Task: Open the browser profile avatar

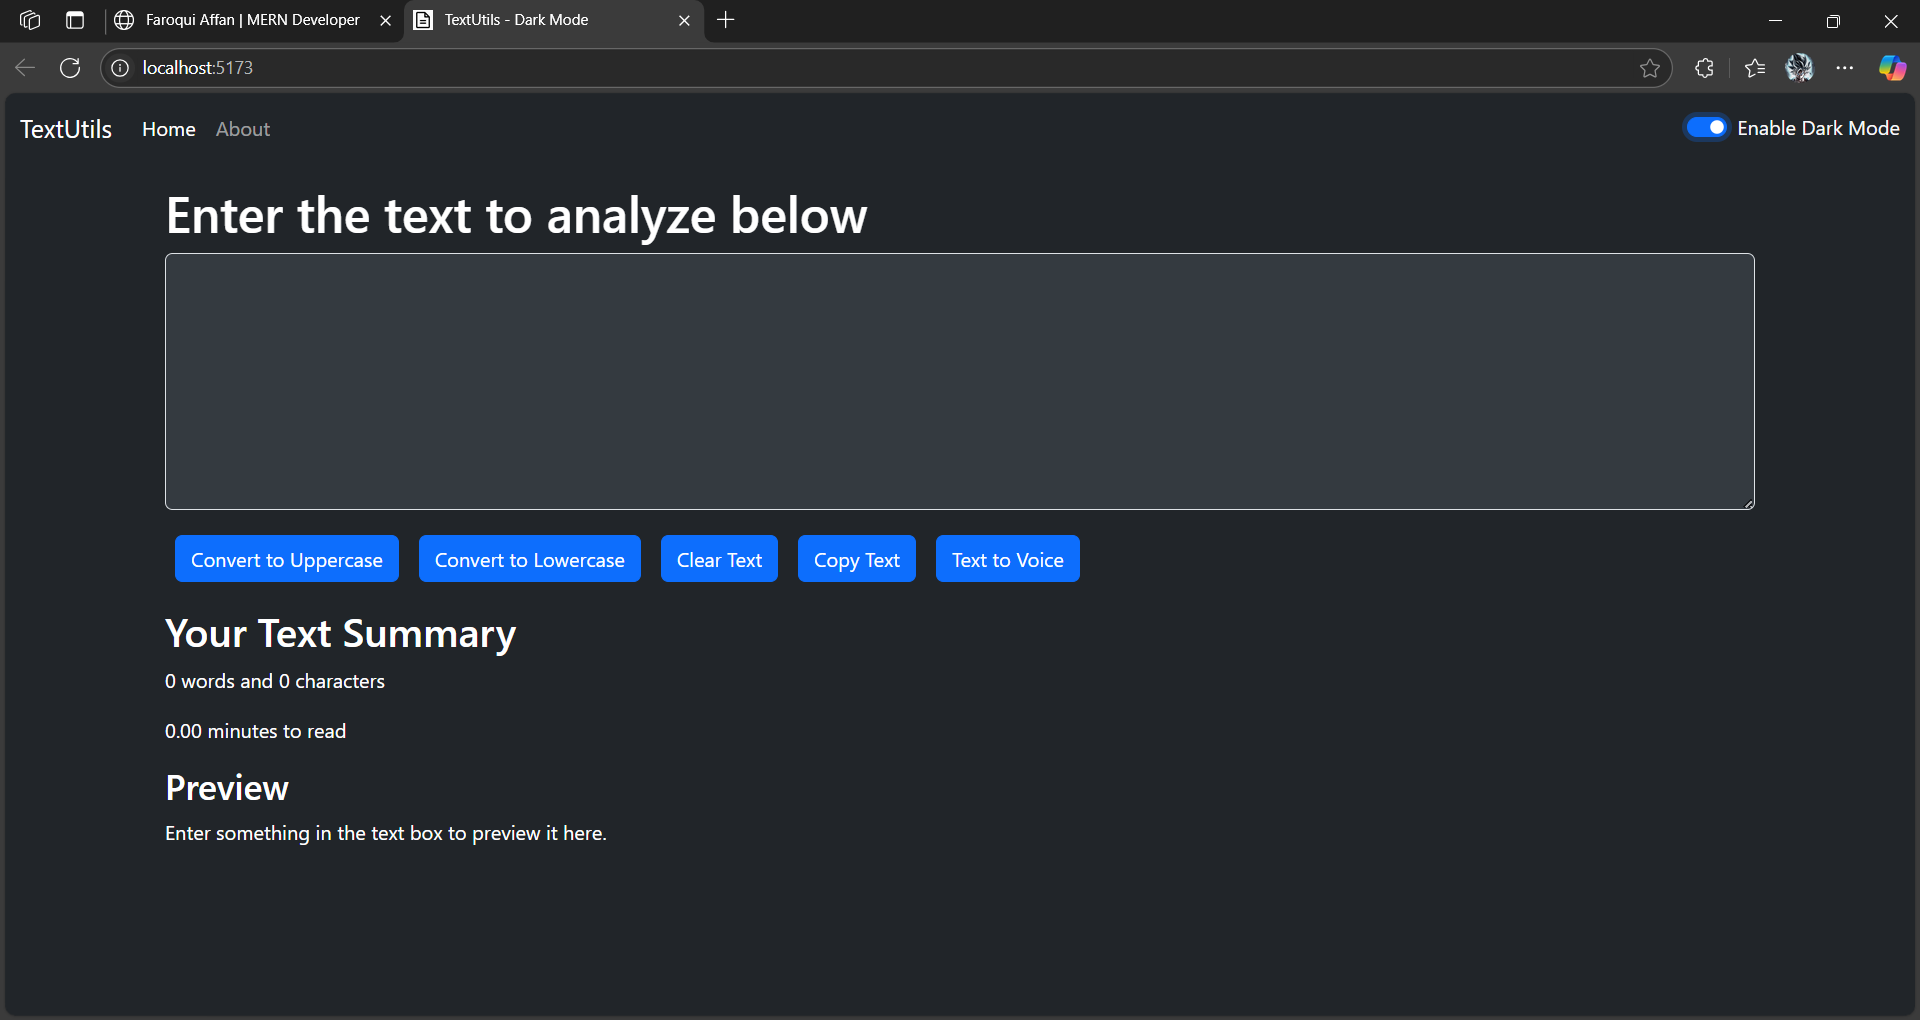Action: pos(1800,68)
